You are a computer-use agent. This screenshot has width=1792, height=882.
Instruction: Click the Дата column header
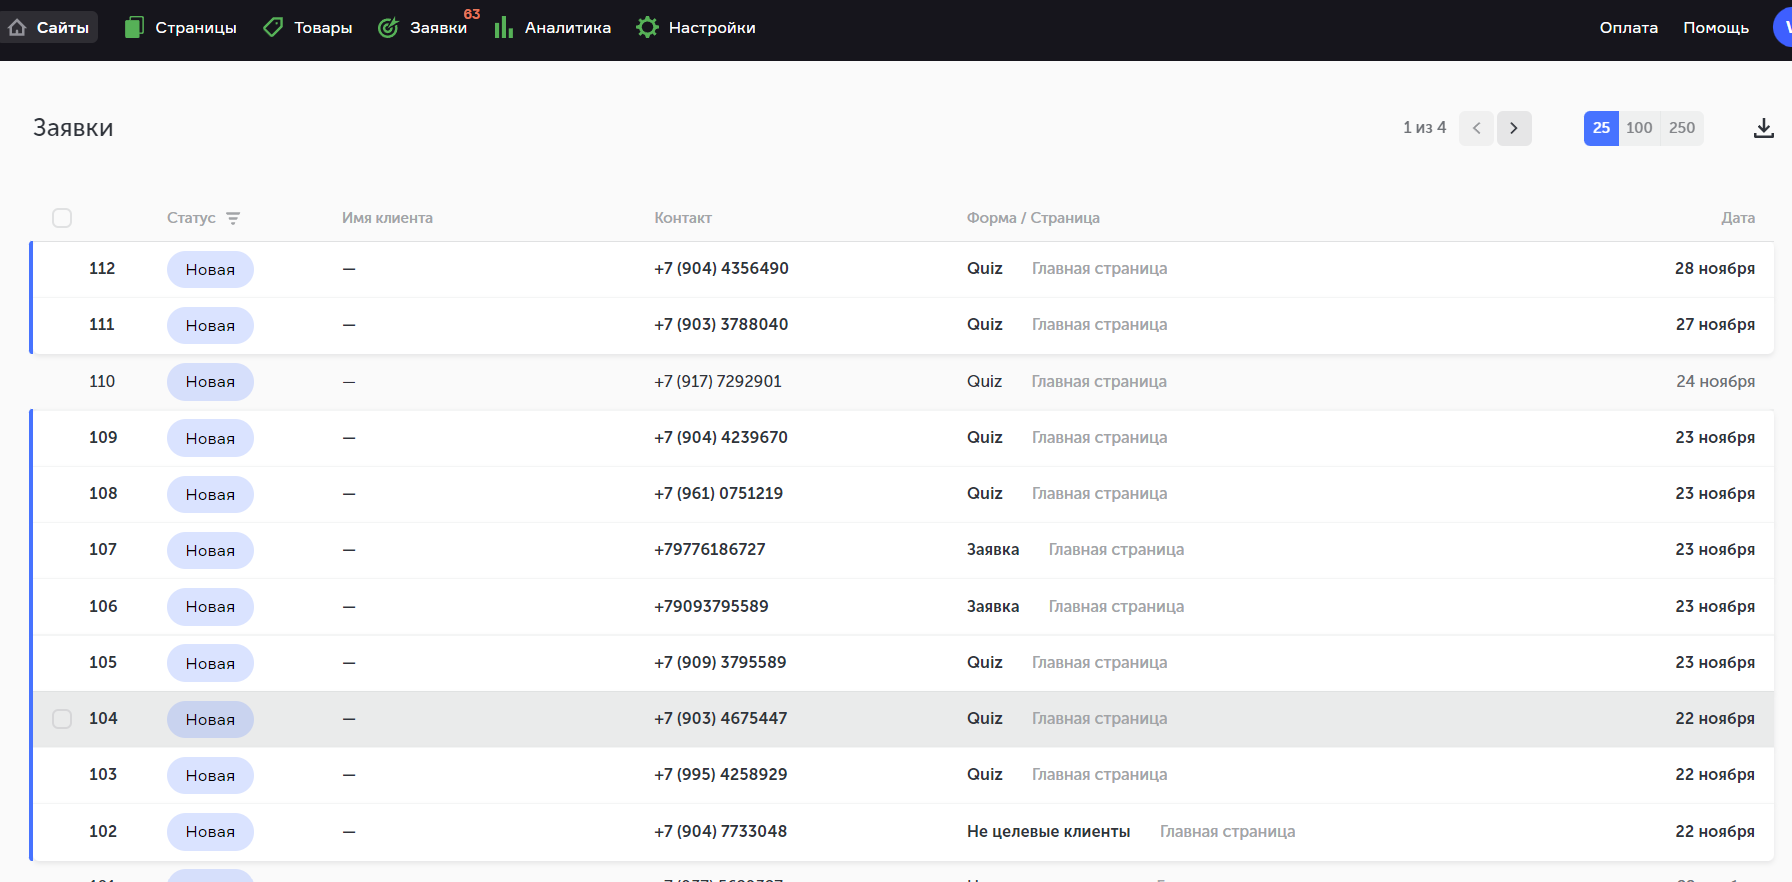[x=1738, y=218]
